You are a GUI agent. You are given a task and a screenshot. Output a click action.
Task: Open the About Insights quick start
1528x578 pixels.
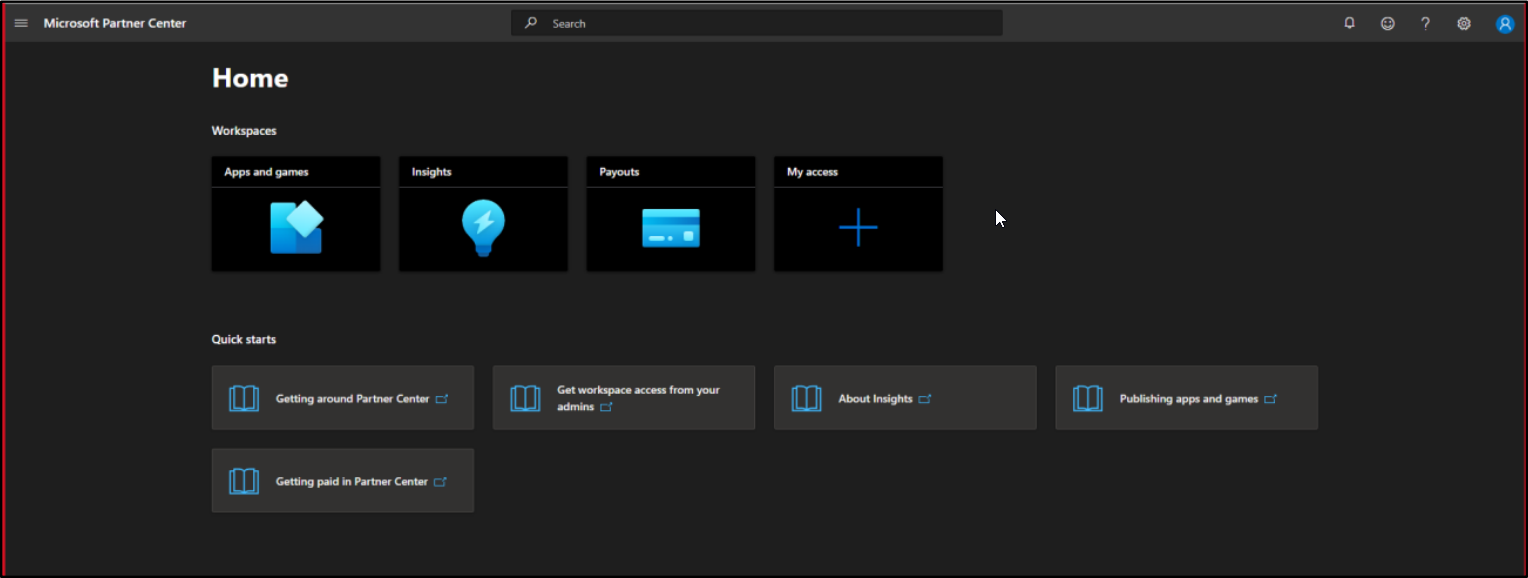coord(875,399)
